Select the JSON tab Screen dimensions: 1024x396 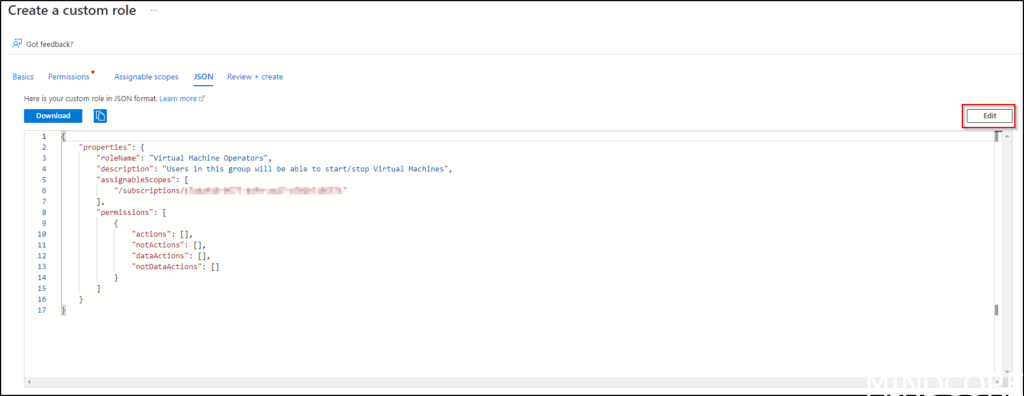point(203,76)
